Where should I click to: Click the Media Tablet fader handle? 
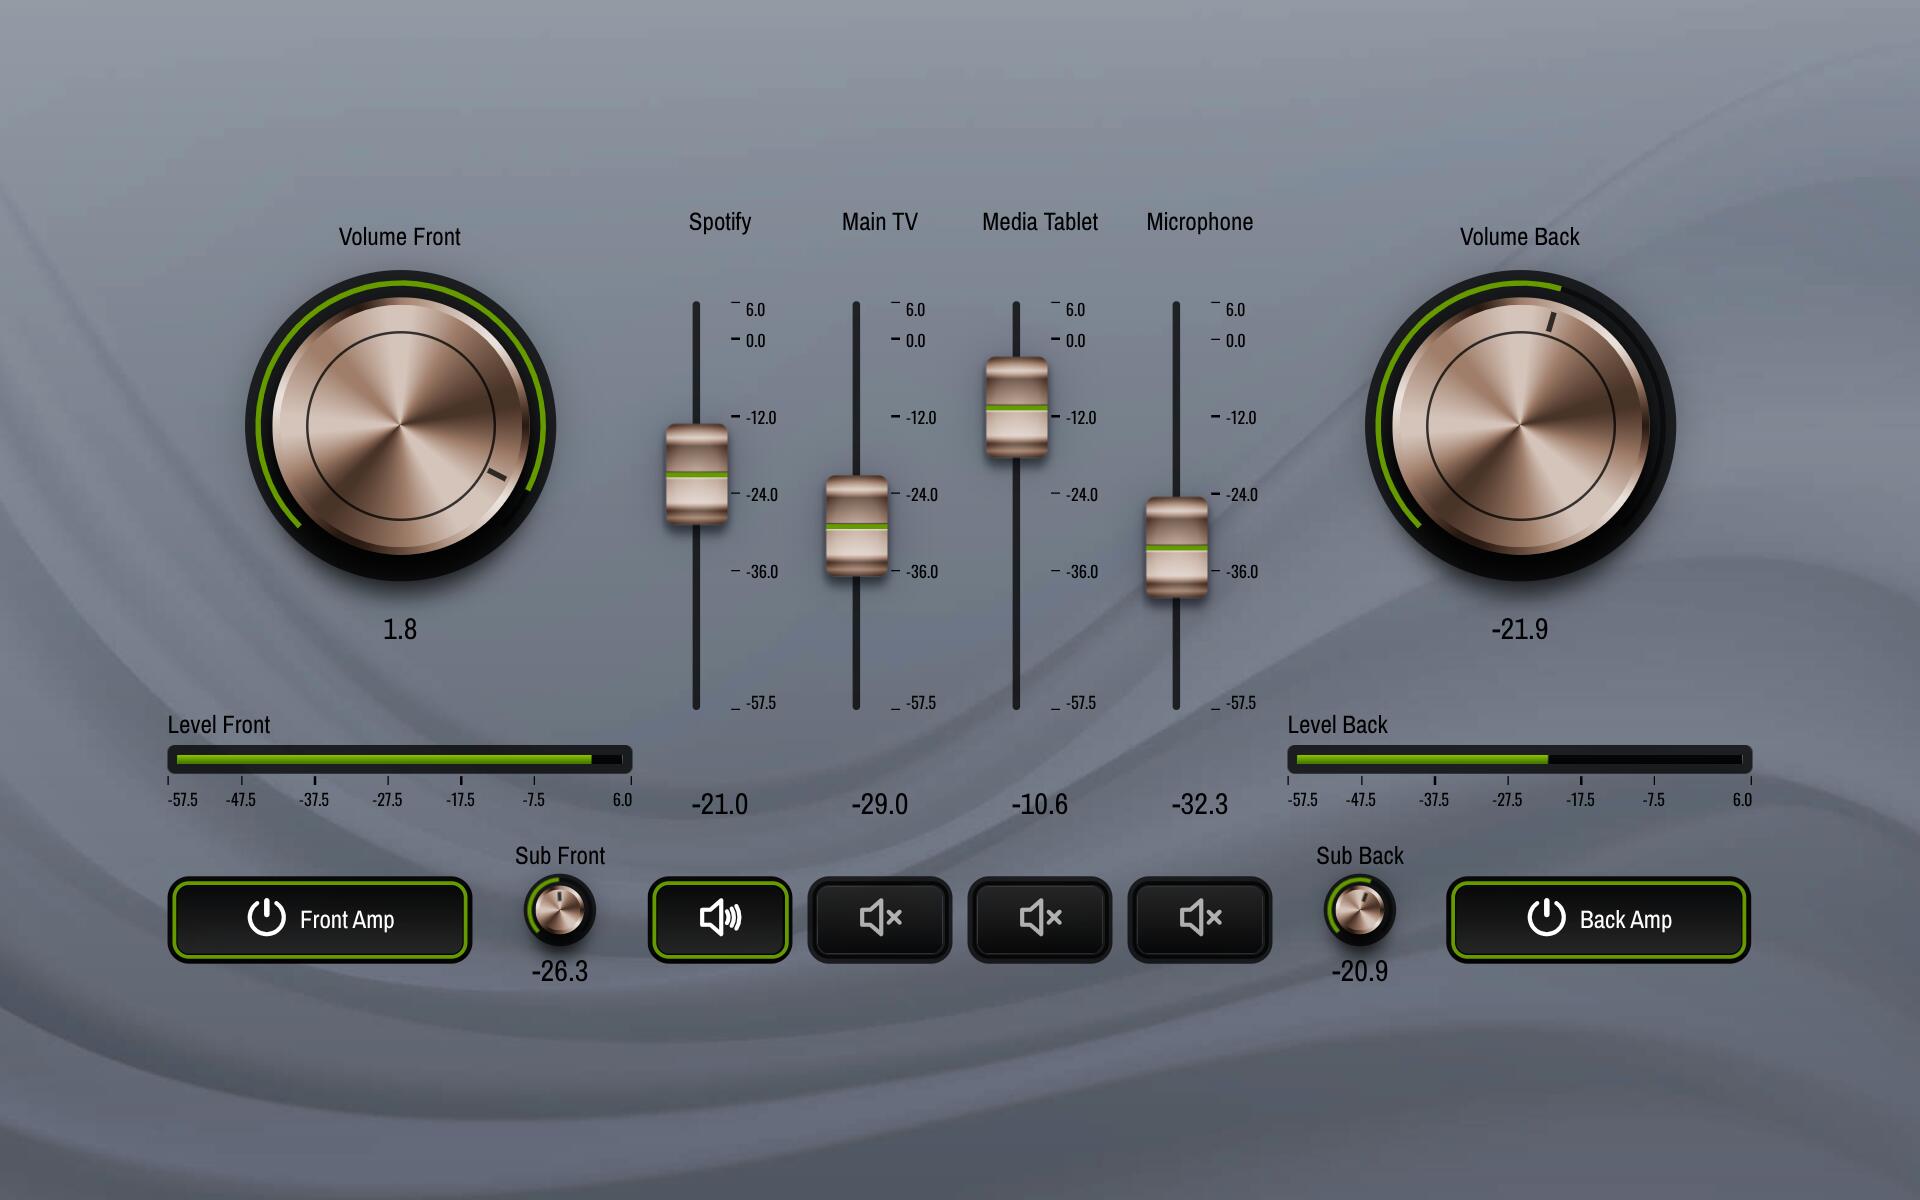pyautogui.click(x=1017, y=408)
